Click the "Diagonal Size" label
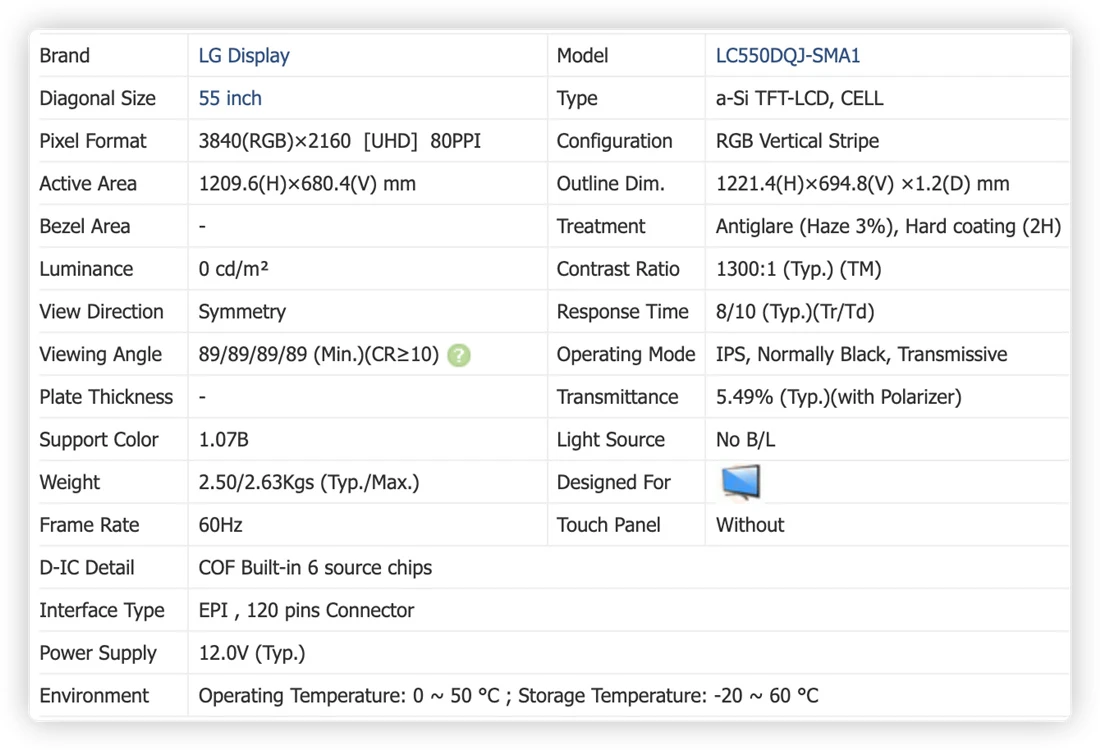Image resolution: width=1100 pixels, height=750 pixels. point(98,98)
